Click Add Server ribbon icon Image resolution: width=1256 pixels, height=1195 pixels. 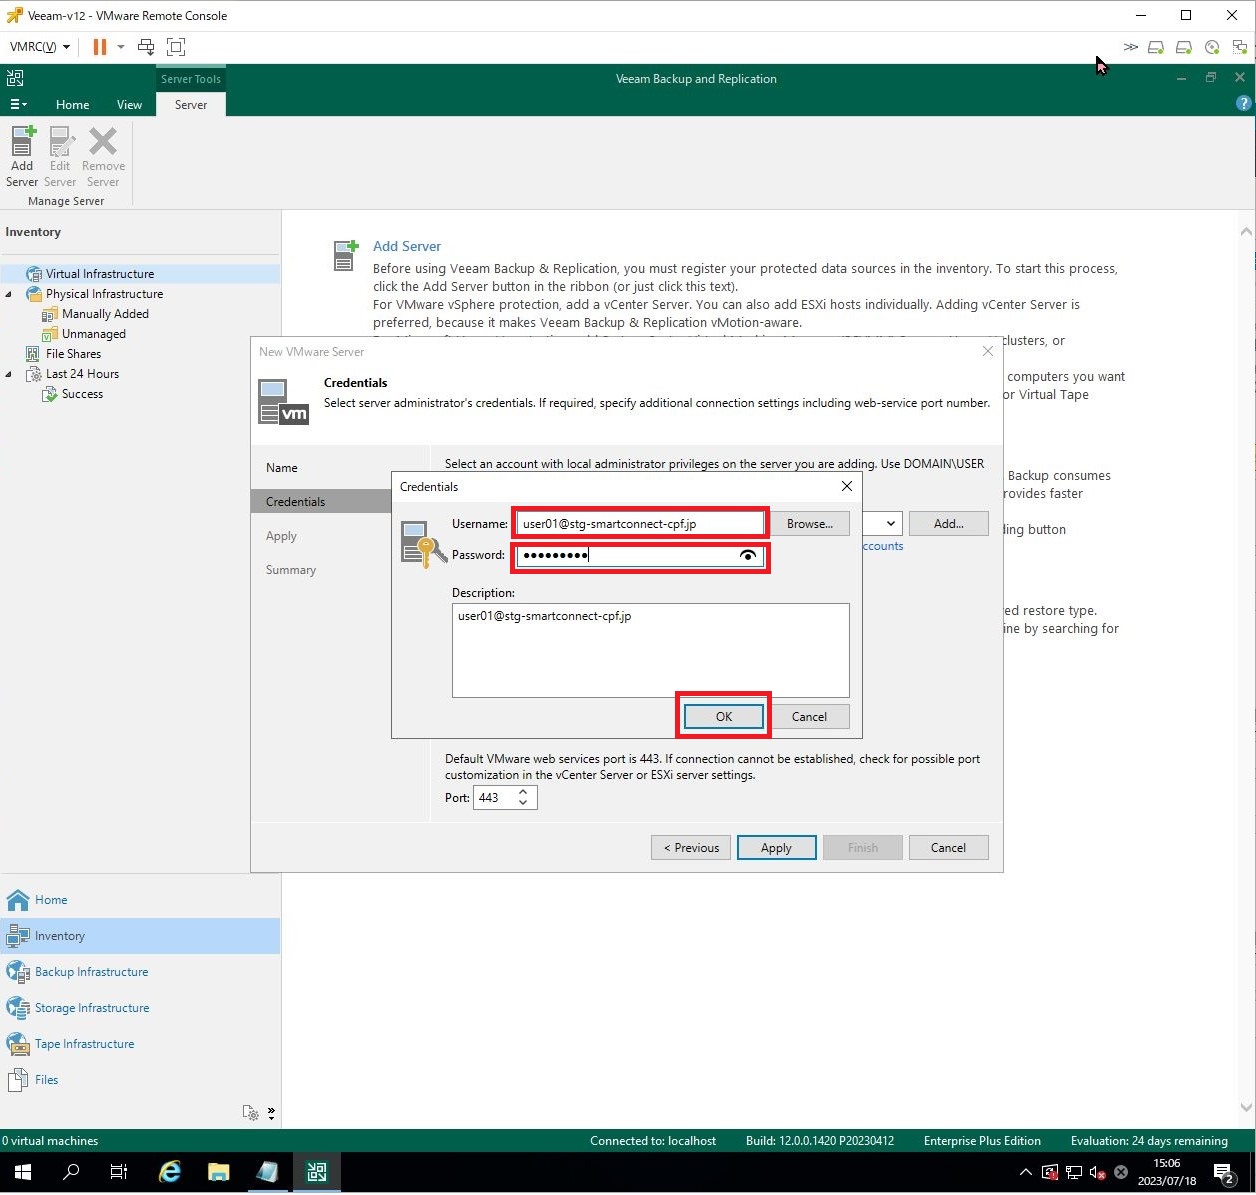pos(22,157)
